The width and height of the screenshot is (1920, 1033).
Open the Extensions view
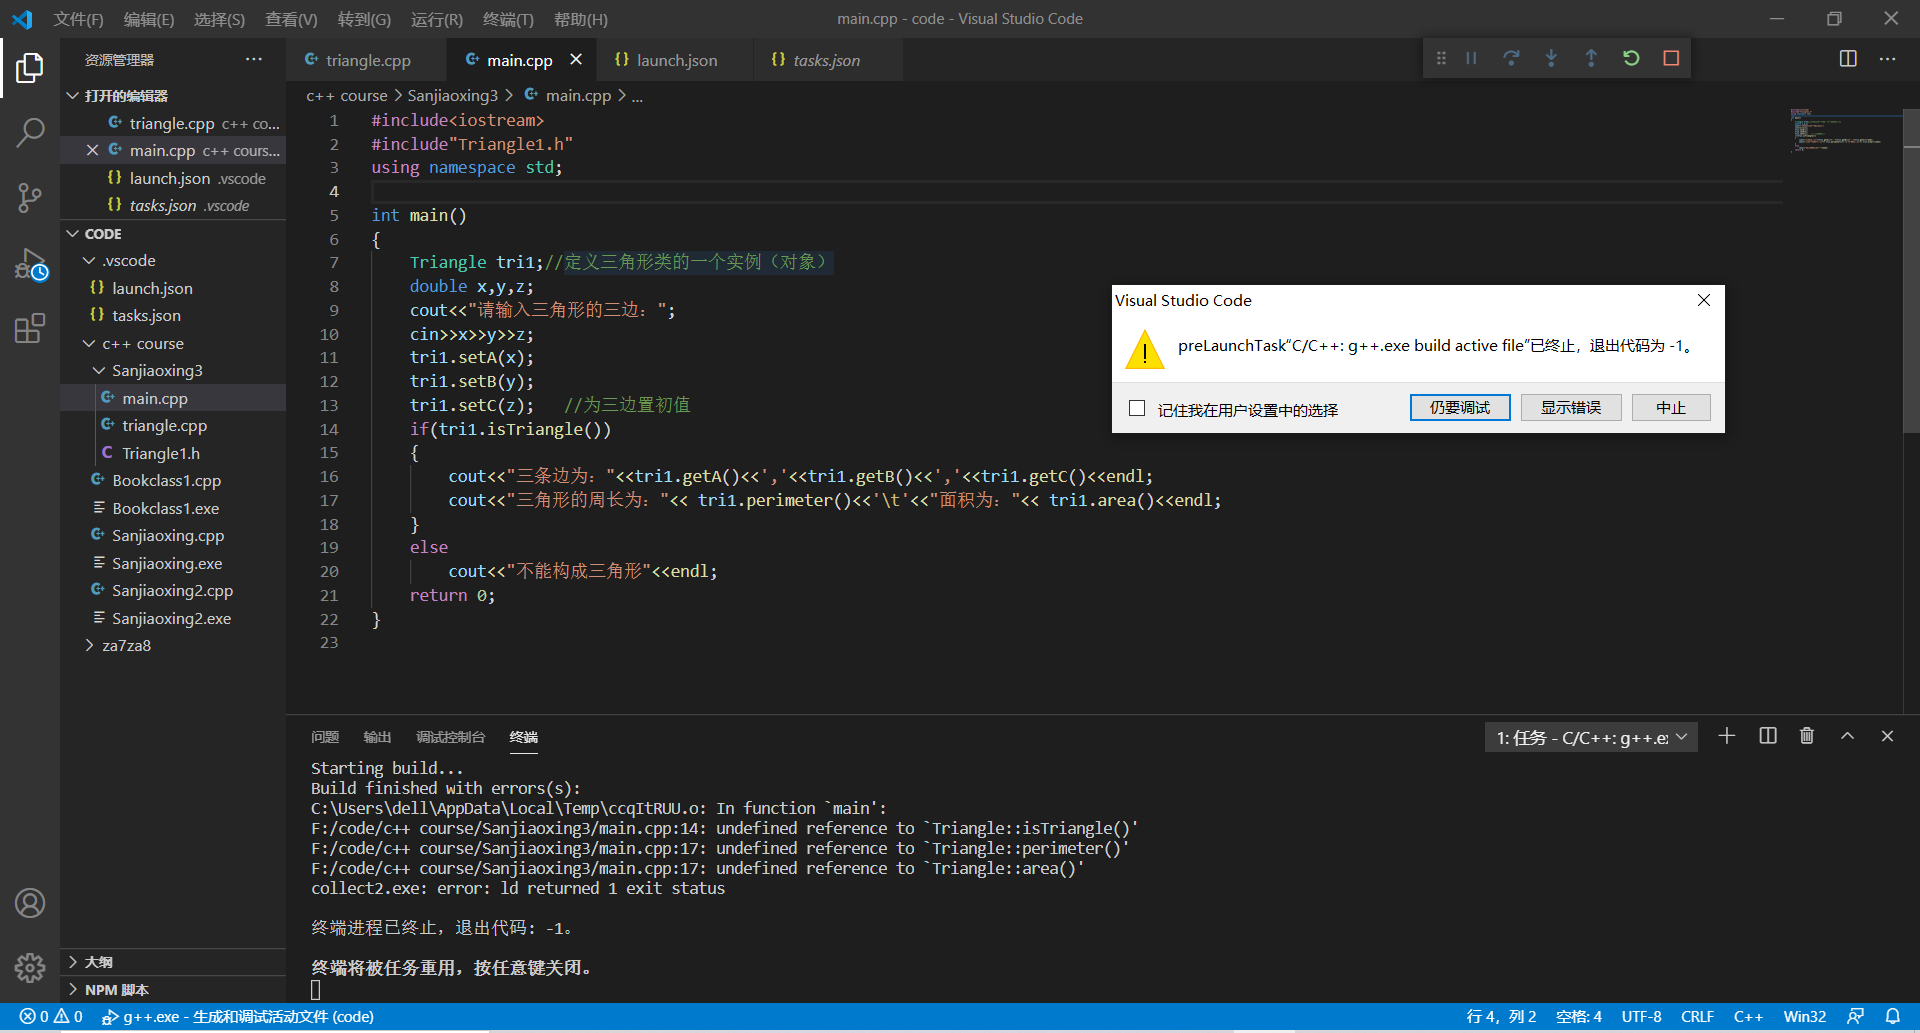pos(30,328)
